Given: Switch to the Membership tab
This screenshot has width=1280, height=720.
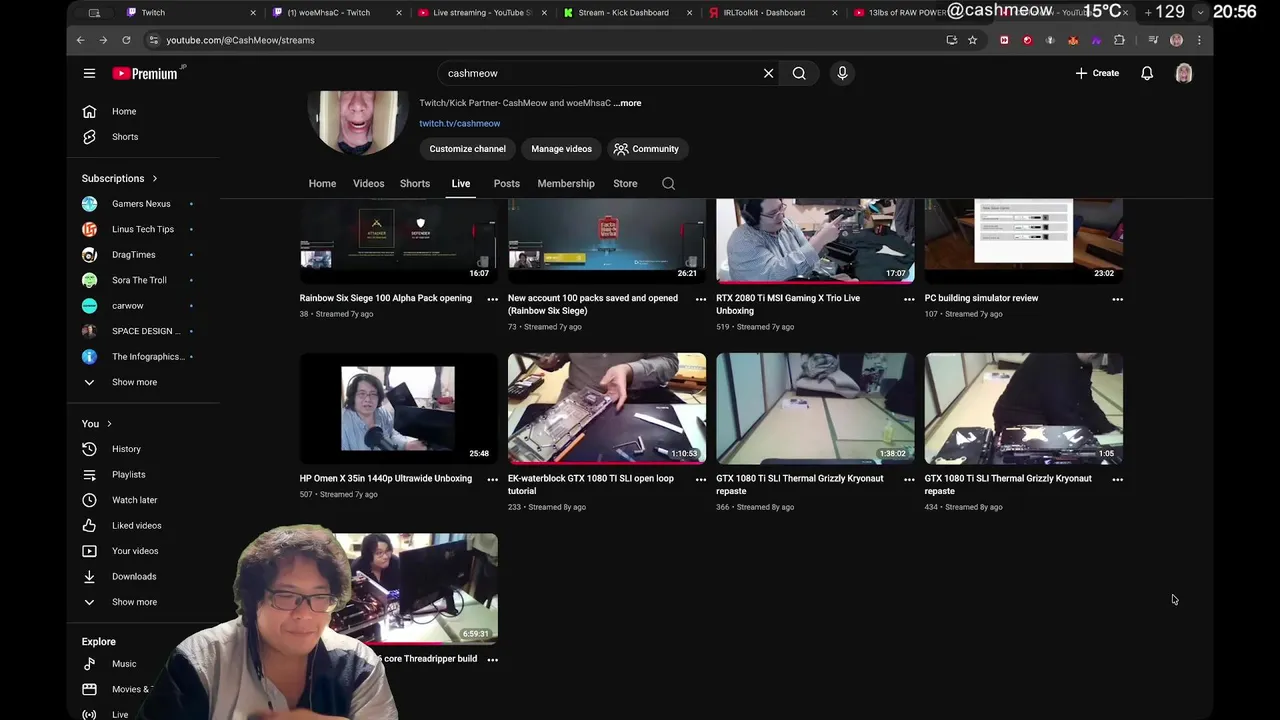Looking at the screenshot, I should pyautogui.click(x=566, y=184).
